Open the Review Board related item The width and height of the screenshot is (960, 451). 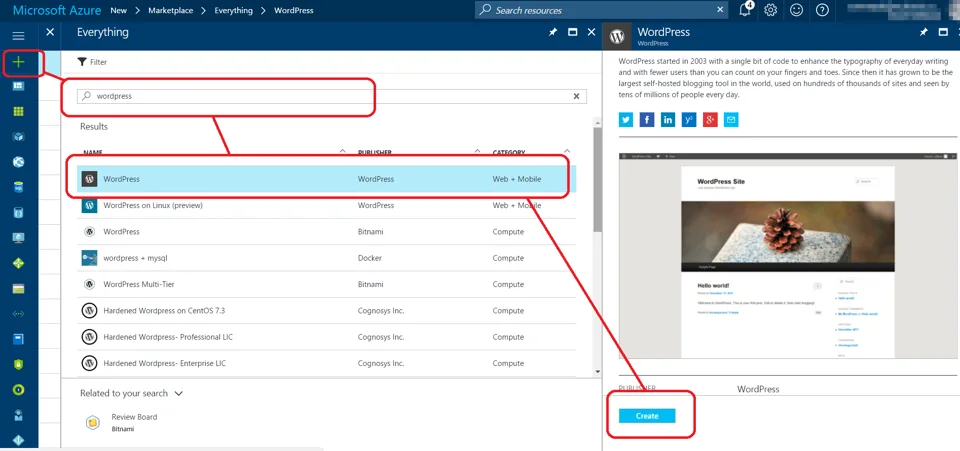click(x=119, y=422)
